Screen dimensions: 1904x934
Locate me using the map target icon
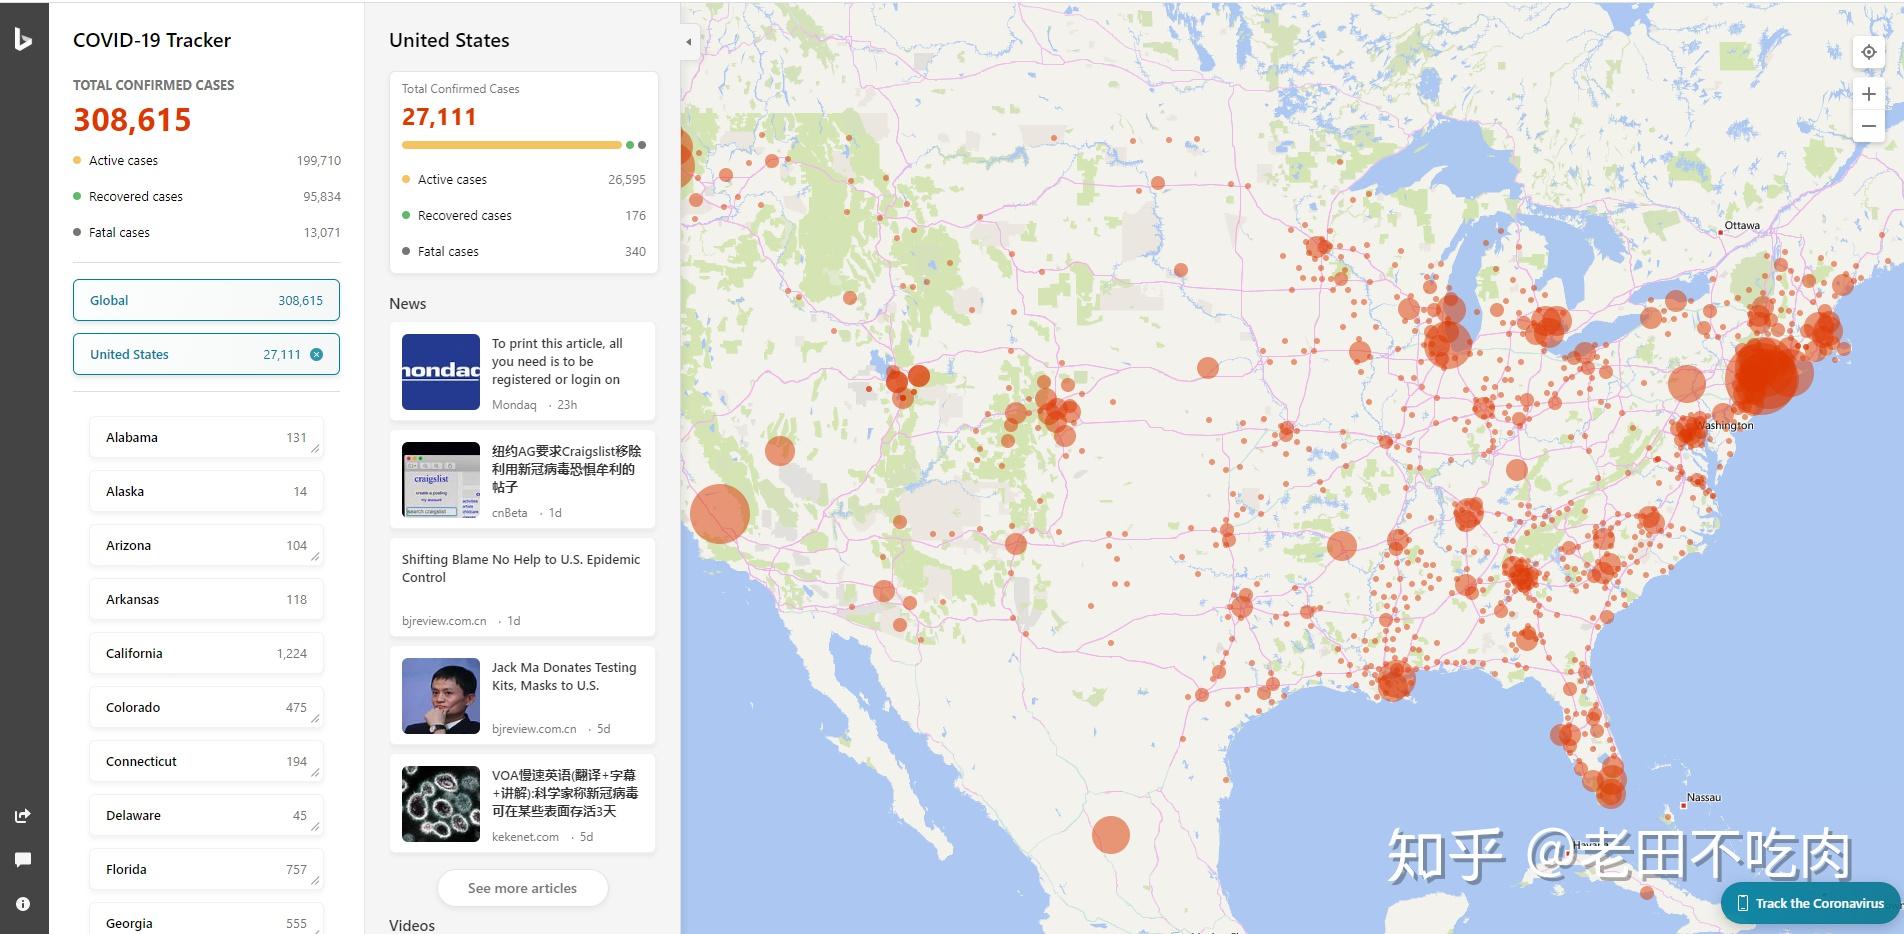tap(1868, 53)
